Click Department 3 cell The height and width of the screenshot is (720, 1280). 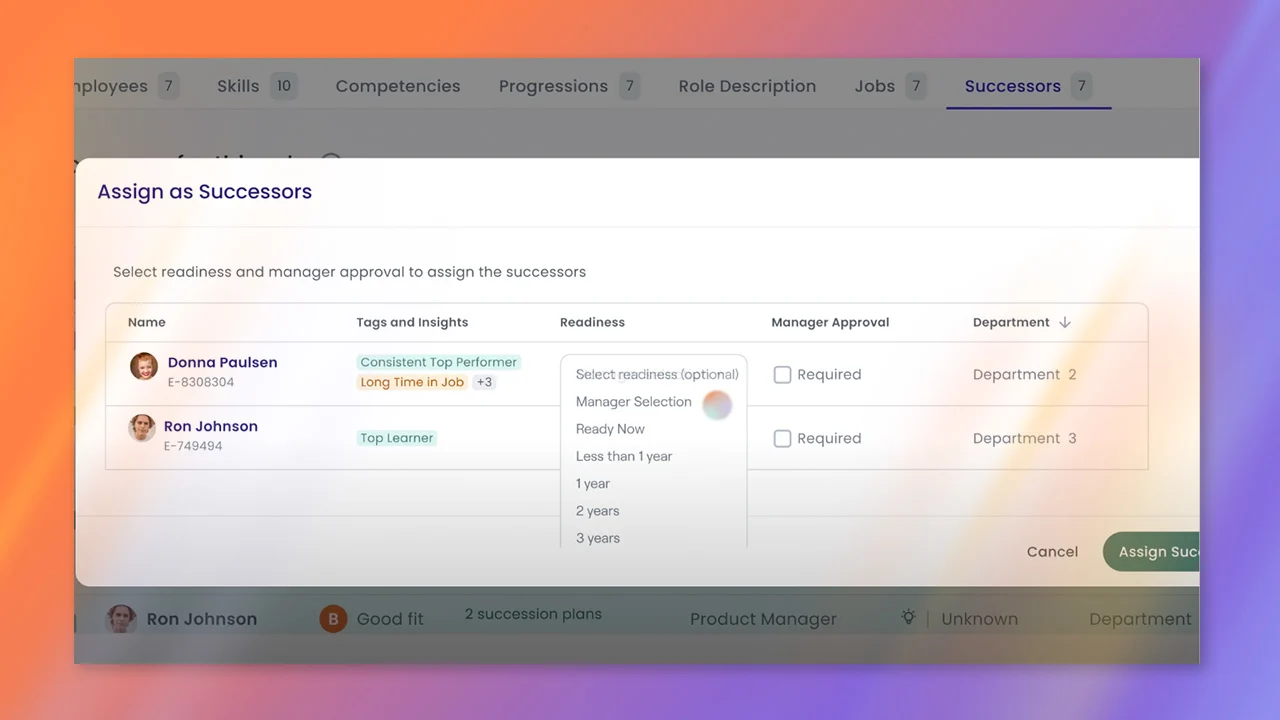point(1025,438)
